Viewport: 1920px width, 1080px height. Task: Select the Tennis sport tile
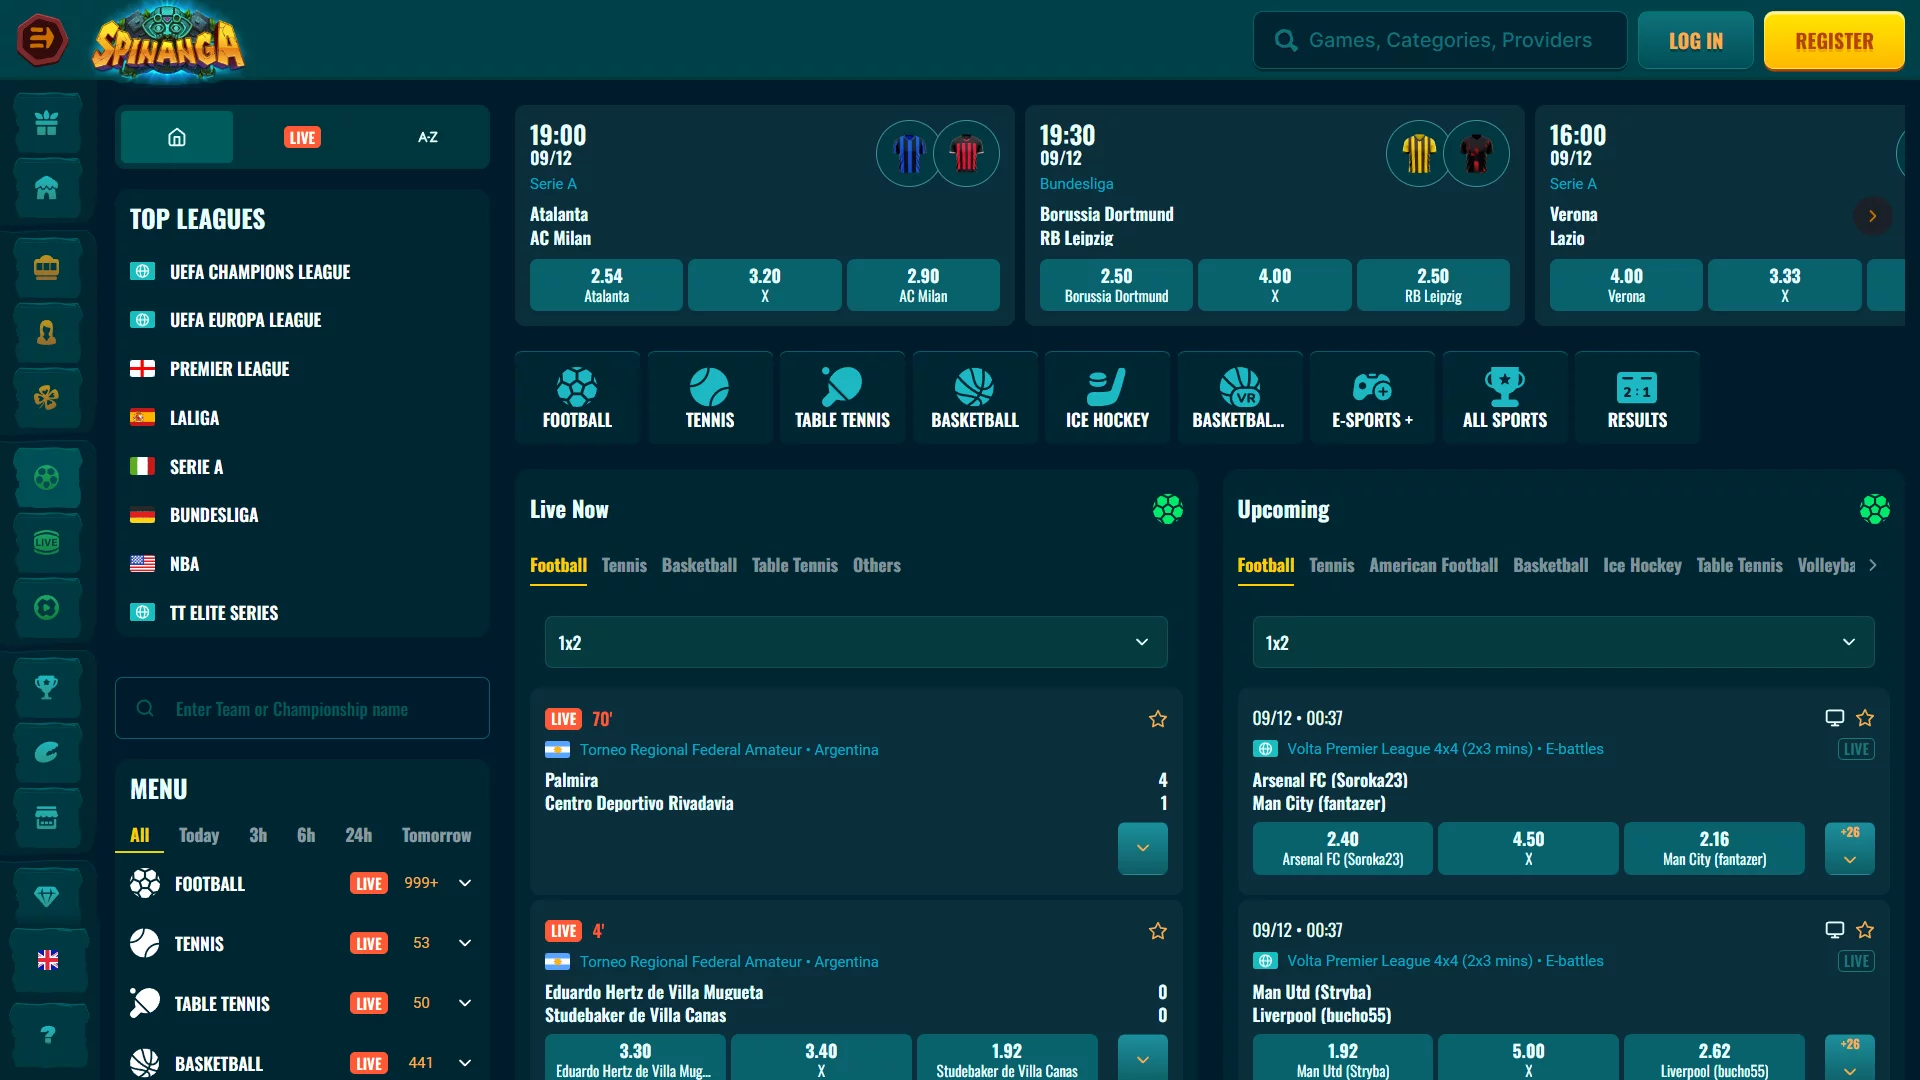(x=710, y=398)
